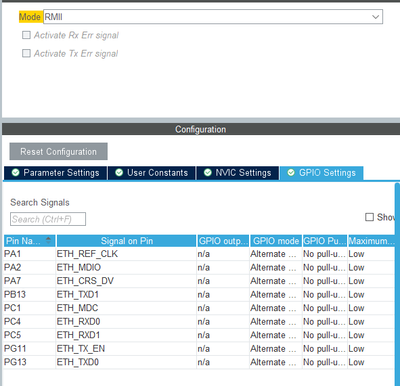Select the PC1 pin row
The height and width of the screenshot is (386, 400).
tap(199, 308)
